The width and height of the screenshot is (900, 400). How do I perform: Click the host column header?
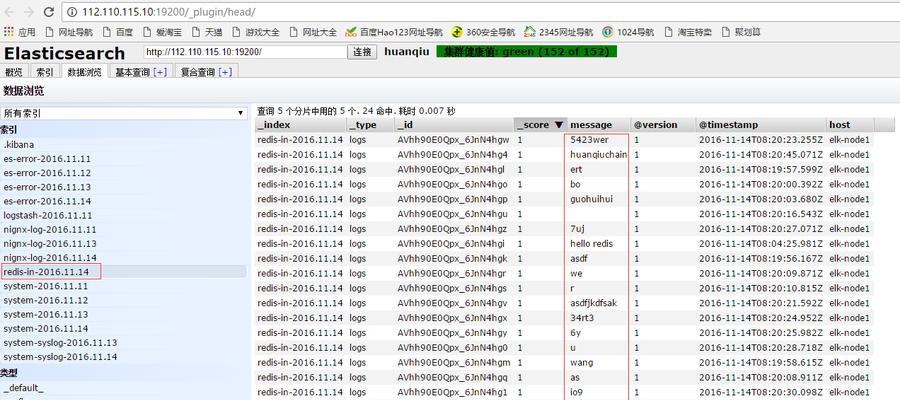pos(851,125)
